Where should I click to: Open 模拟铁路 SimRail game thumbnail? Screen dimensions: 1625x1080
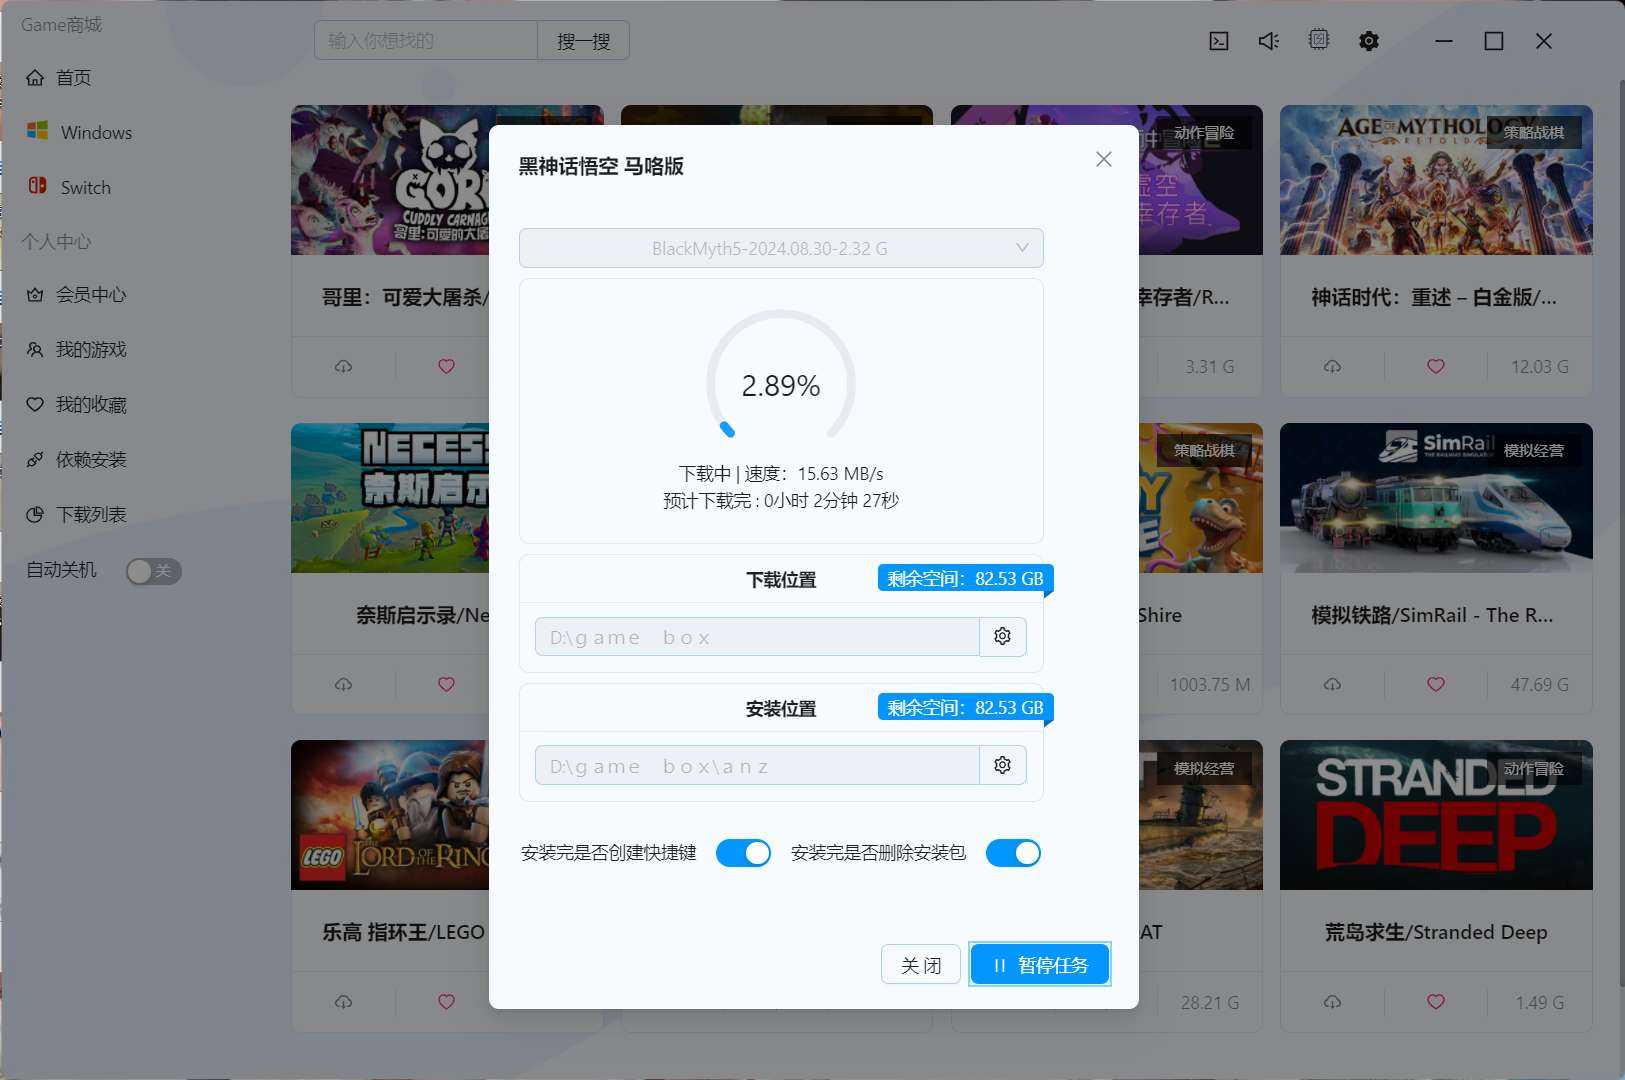point(1436,498)
